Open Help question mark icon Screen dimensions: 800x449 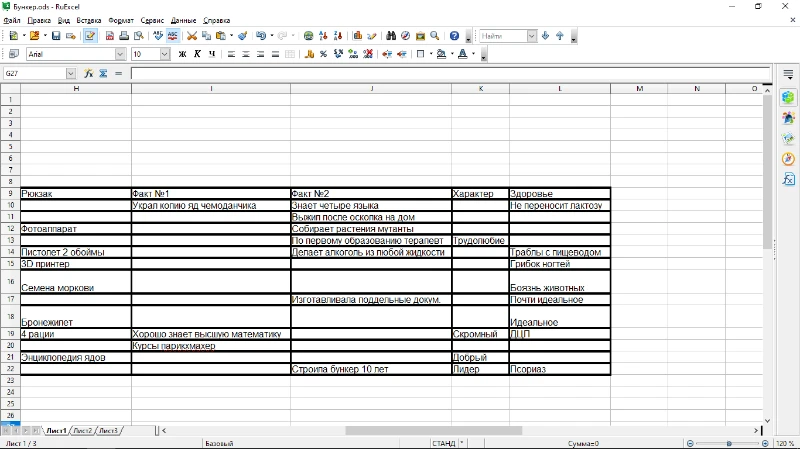click(x=454, y=36)
